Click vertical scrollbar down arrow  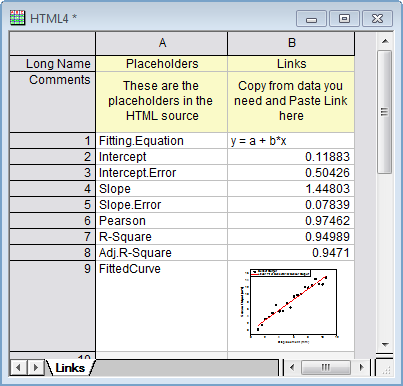click(x=385, y=344)
